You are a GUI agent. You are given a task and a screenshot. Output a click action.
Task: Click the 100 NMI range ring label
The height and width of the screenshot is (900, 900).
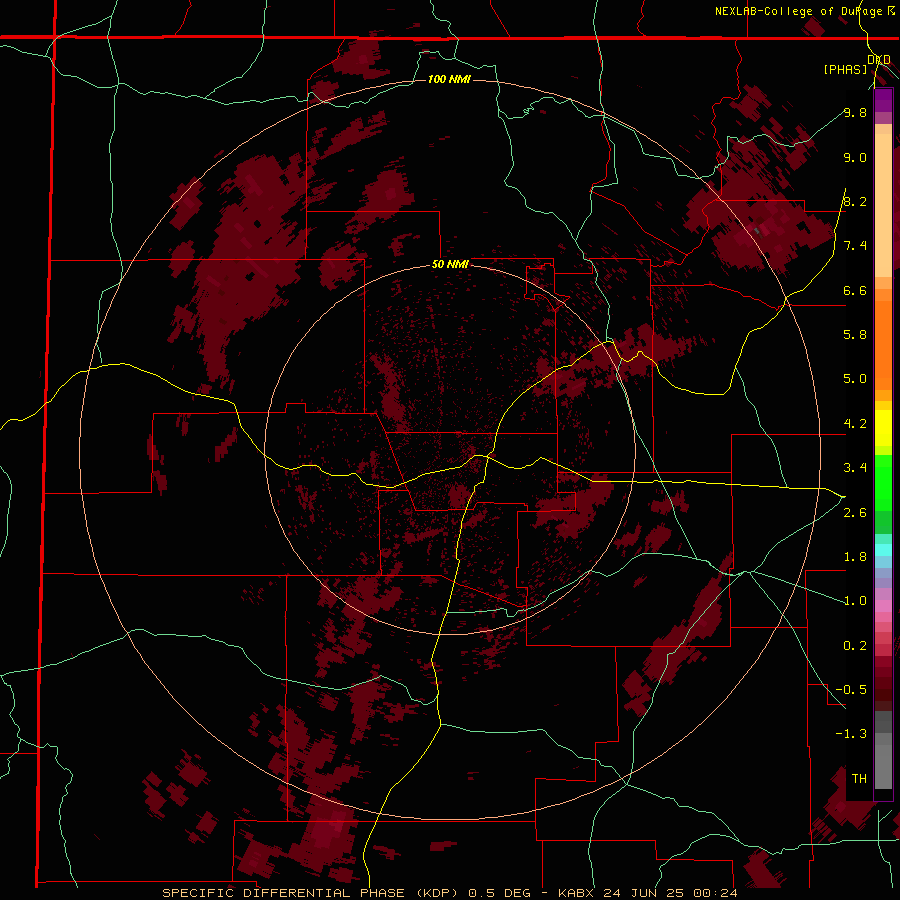click(x=449, y=79)
